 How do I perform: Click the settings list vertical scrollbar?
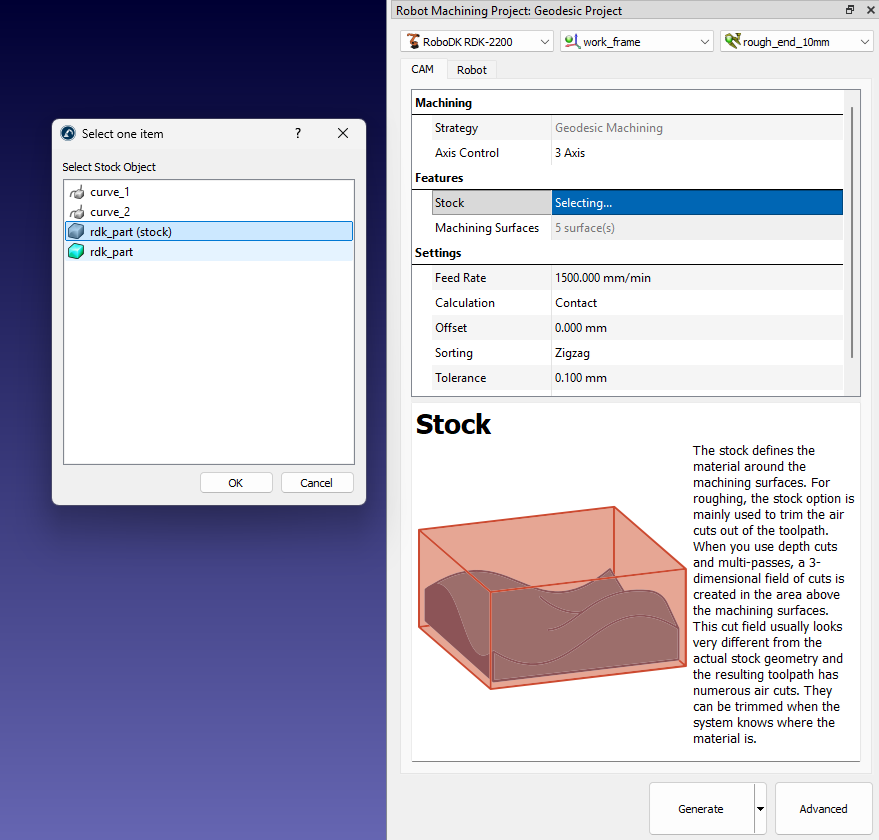[852, 230]
